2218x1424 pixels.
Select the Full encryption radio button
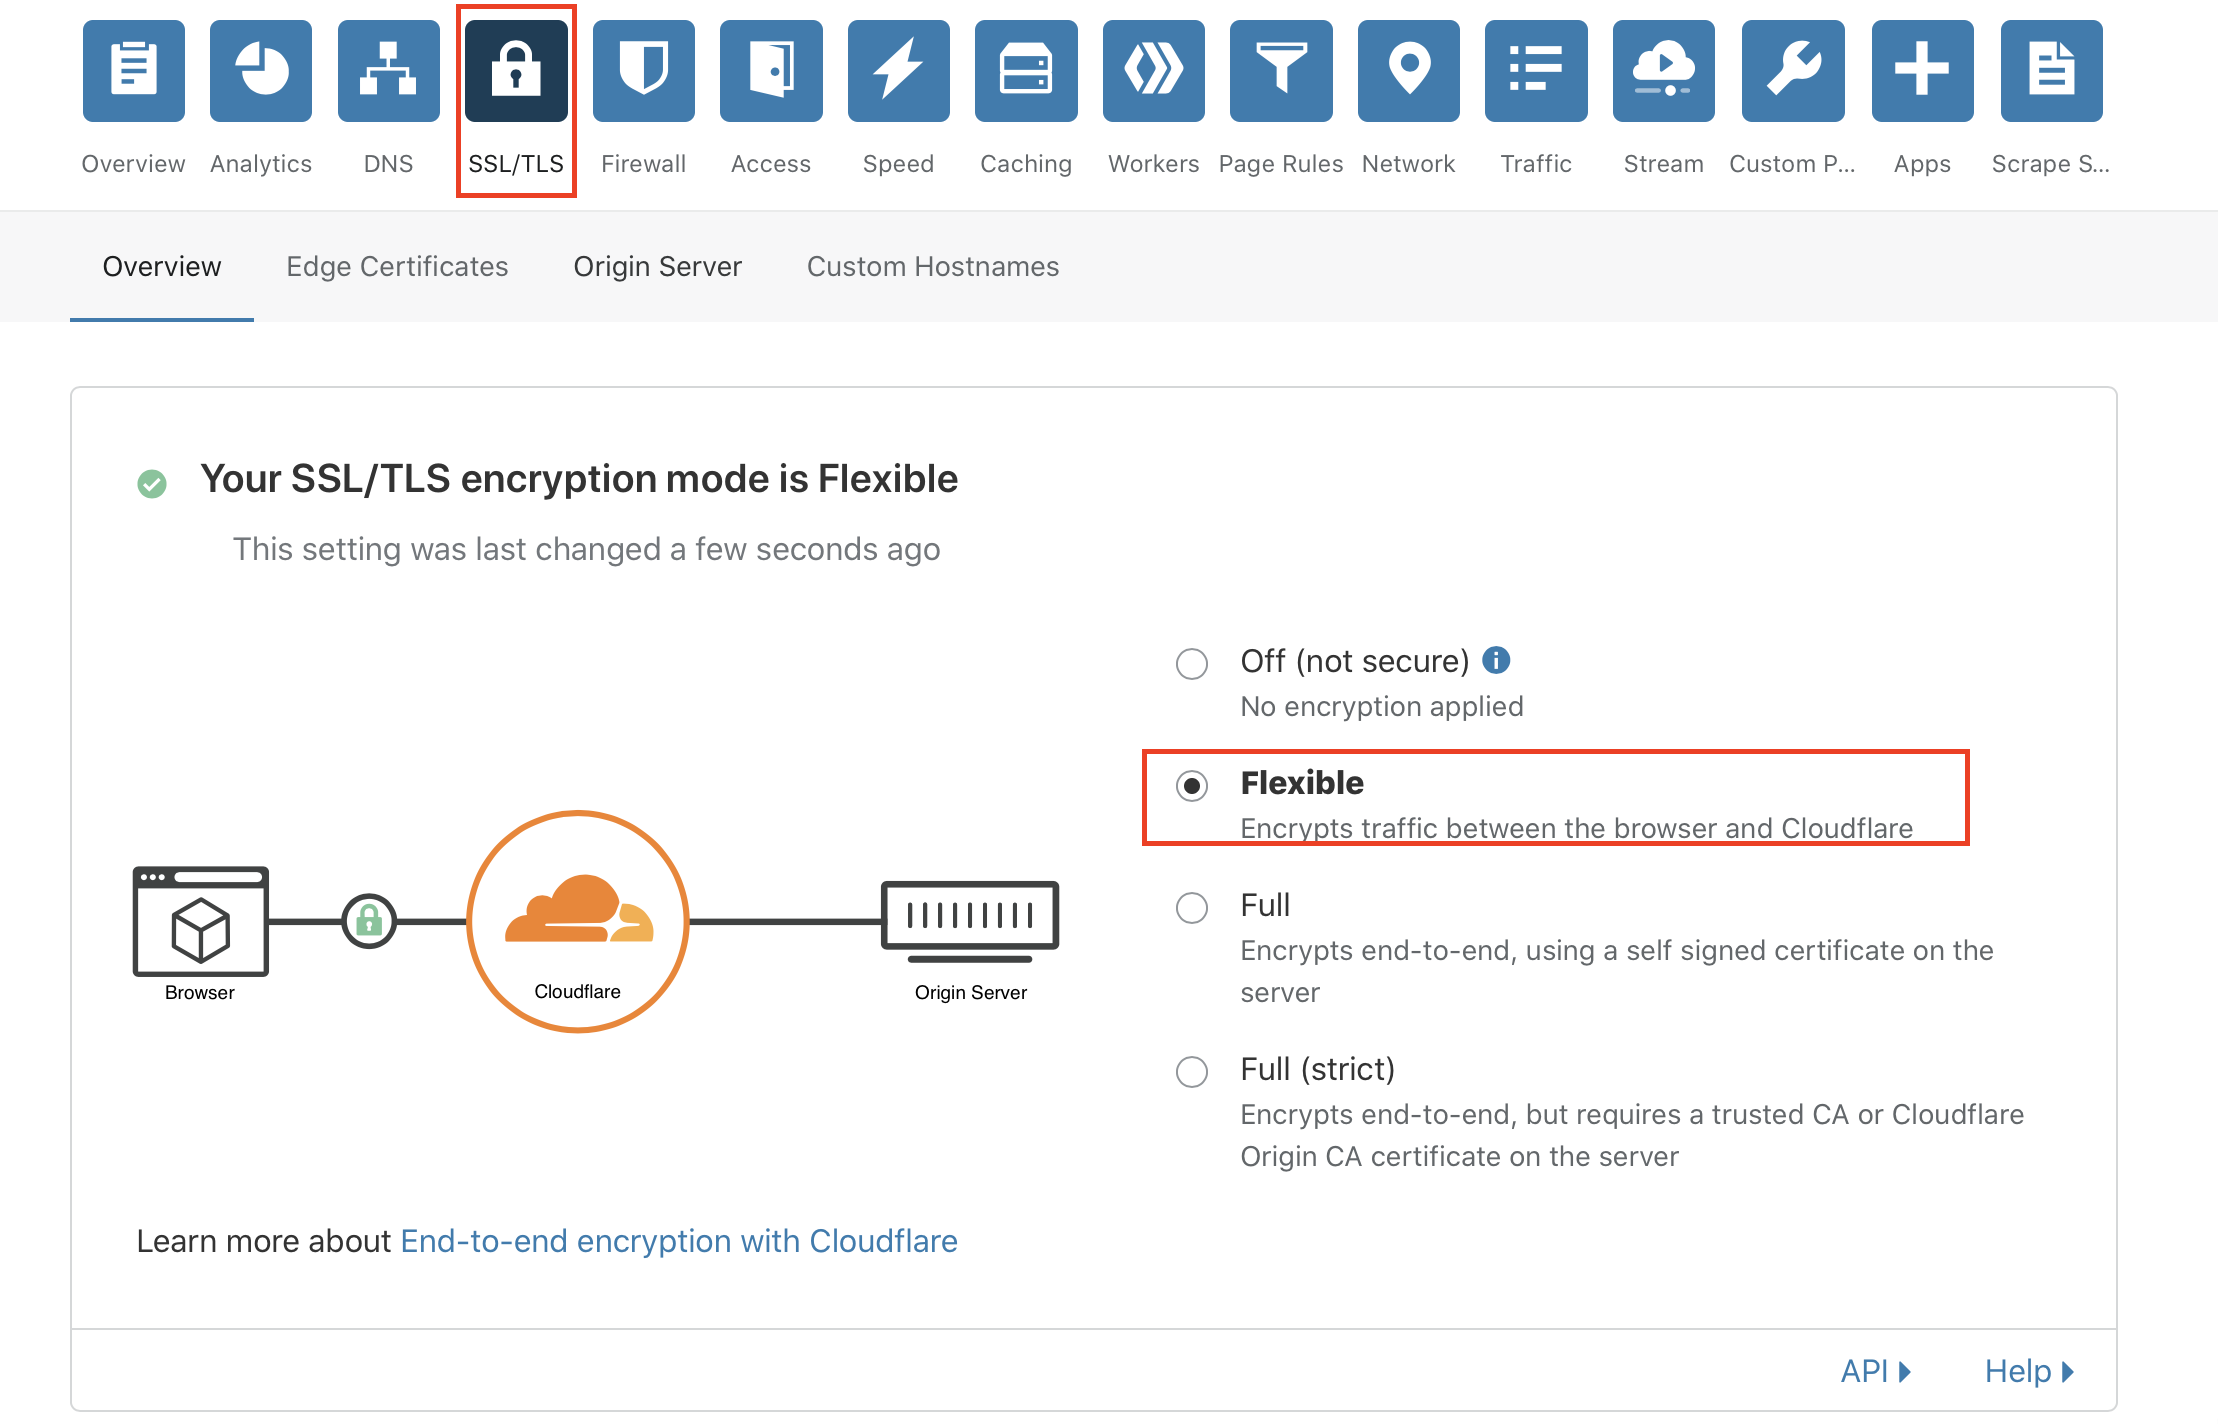(1192, 907)
